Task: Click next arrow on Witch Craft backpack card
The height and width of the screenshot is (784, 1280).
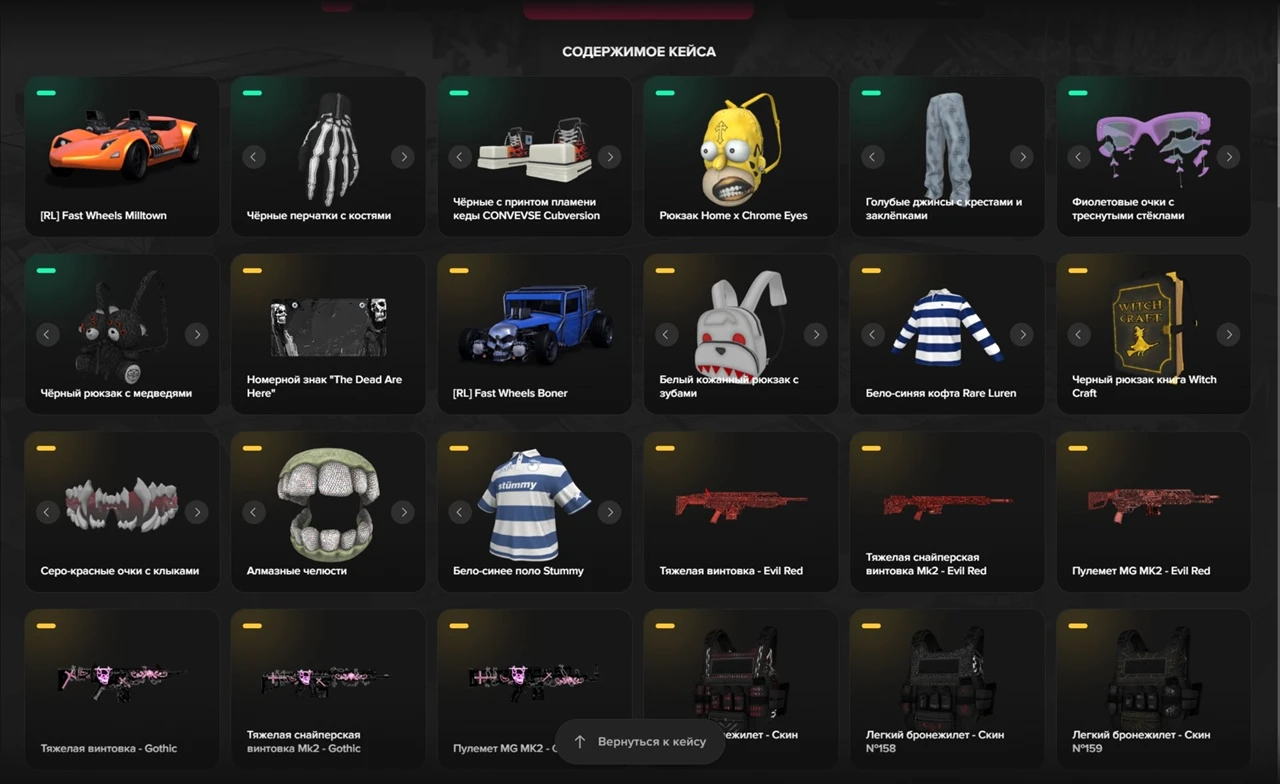Action: coord(1229,335)
